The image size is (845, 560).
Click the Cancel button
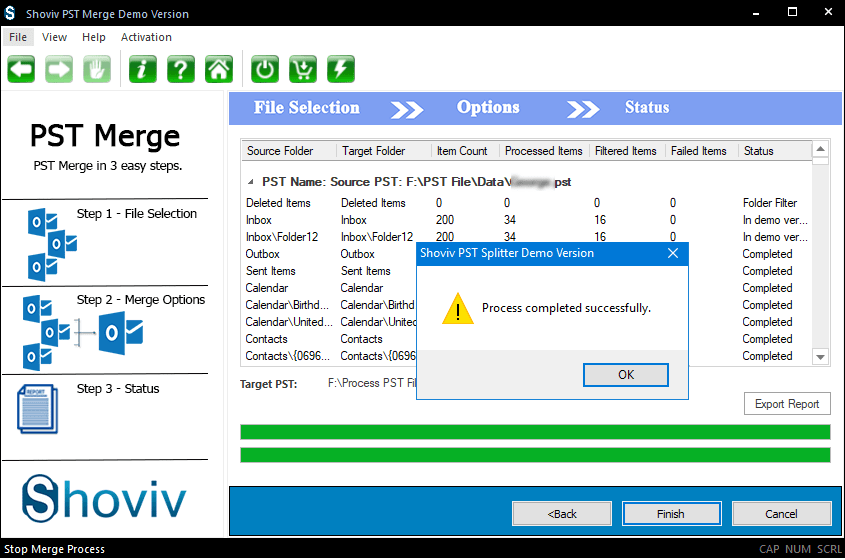click(x=781, y=514)
